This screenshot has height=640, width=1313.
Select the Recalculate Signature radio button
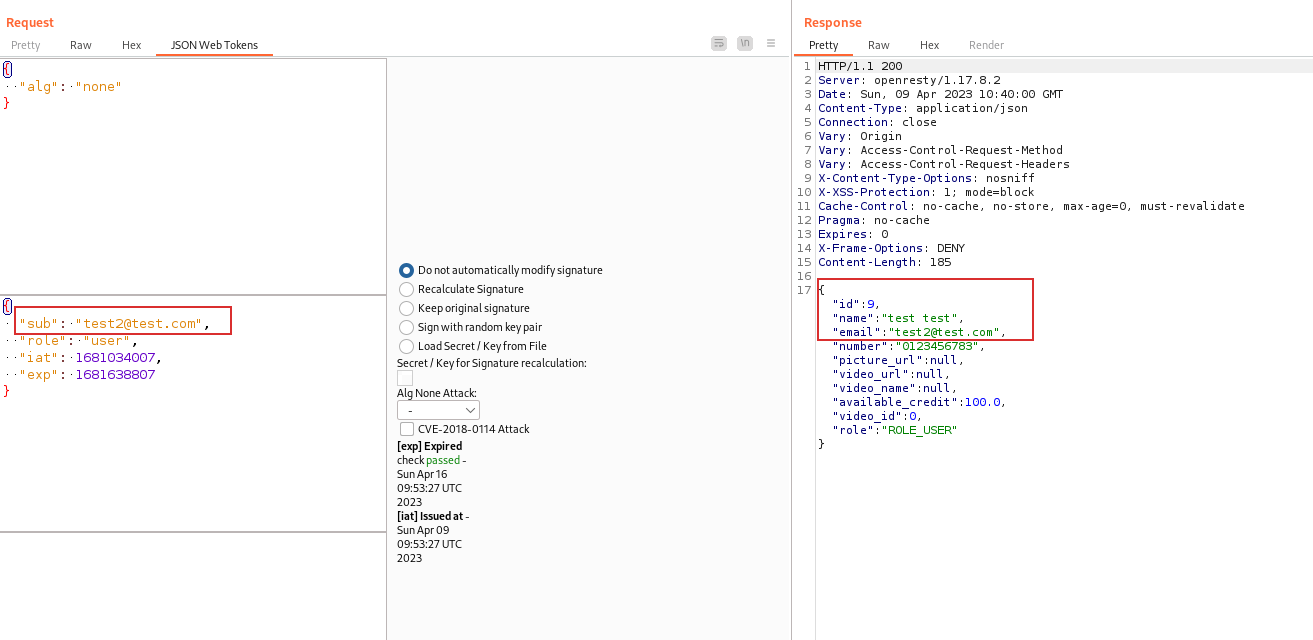(406, 289)
